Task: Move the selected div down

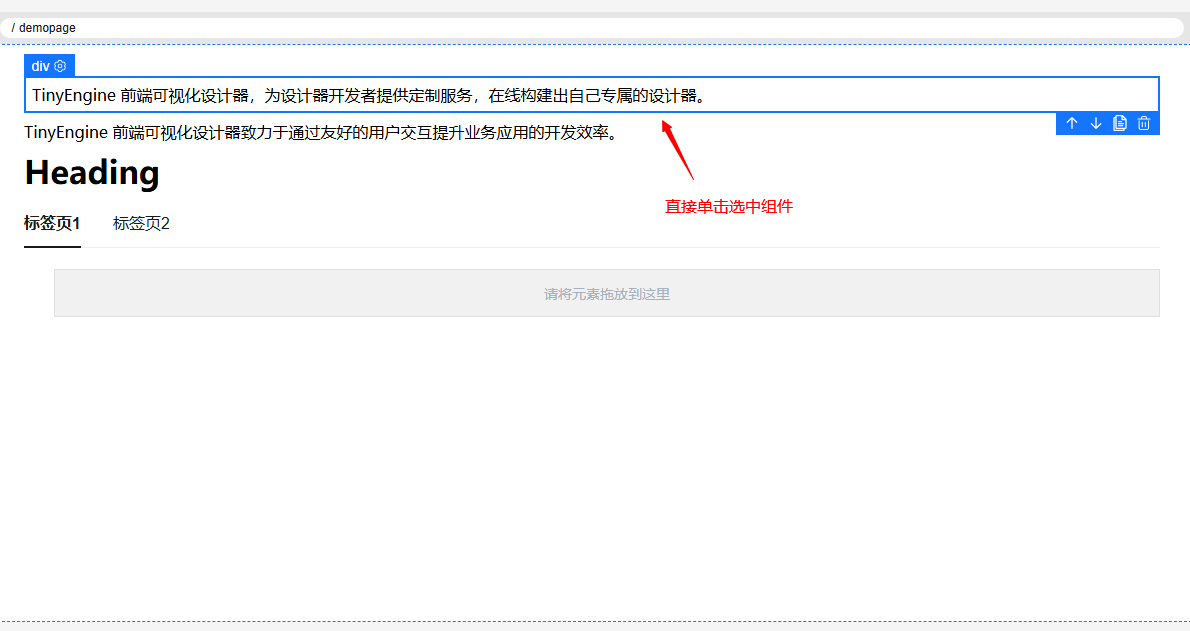Action: click(1096, 123)
